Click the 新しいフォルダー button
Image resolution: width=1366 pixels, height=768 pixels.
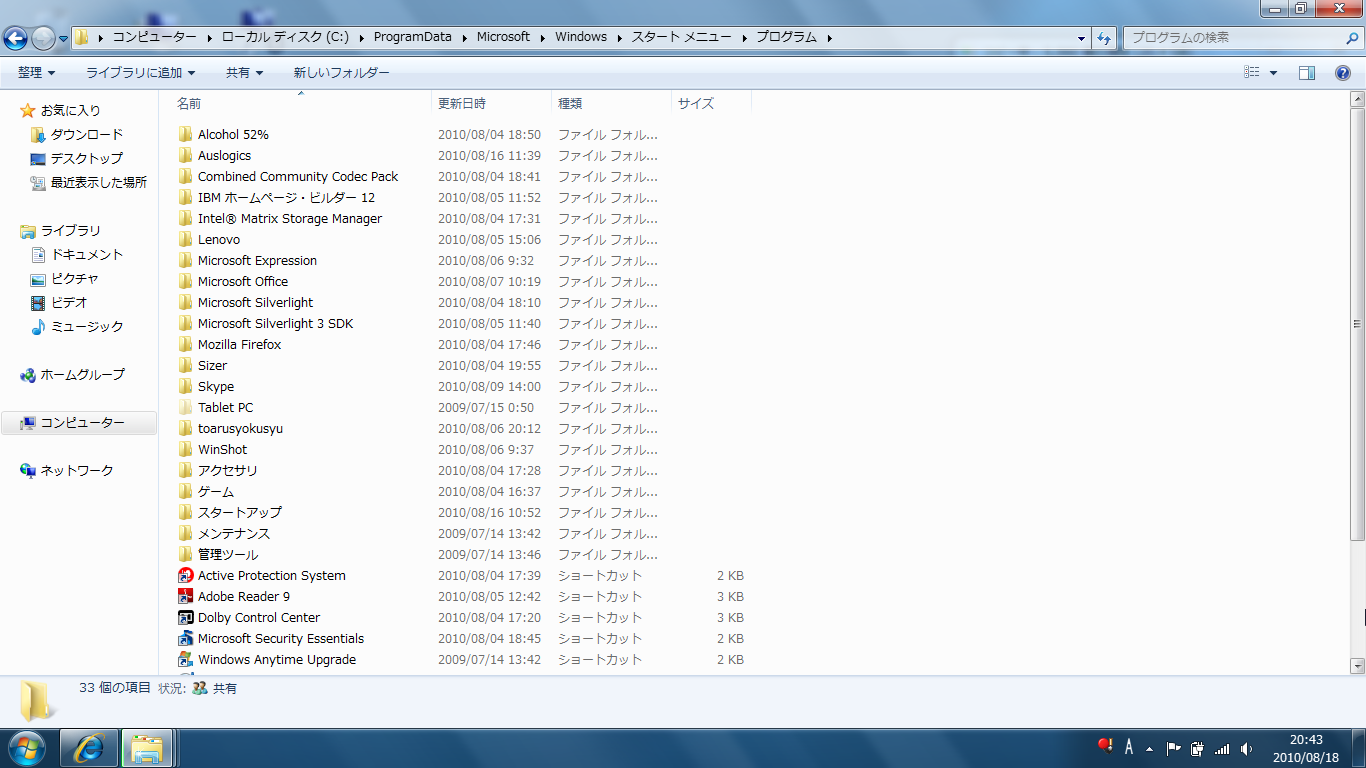pyautogui.click(x=341, y=73)
